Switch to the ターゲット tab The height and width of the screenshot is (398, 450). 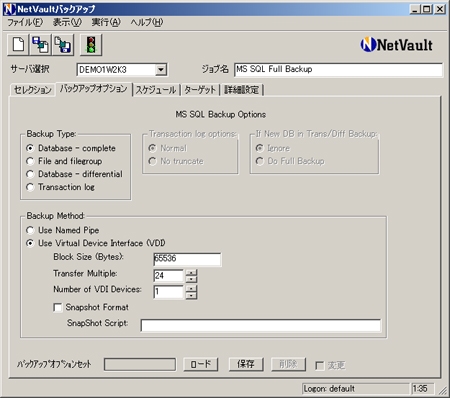tap(200, 90)
